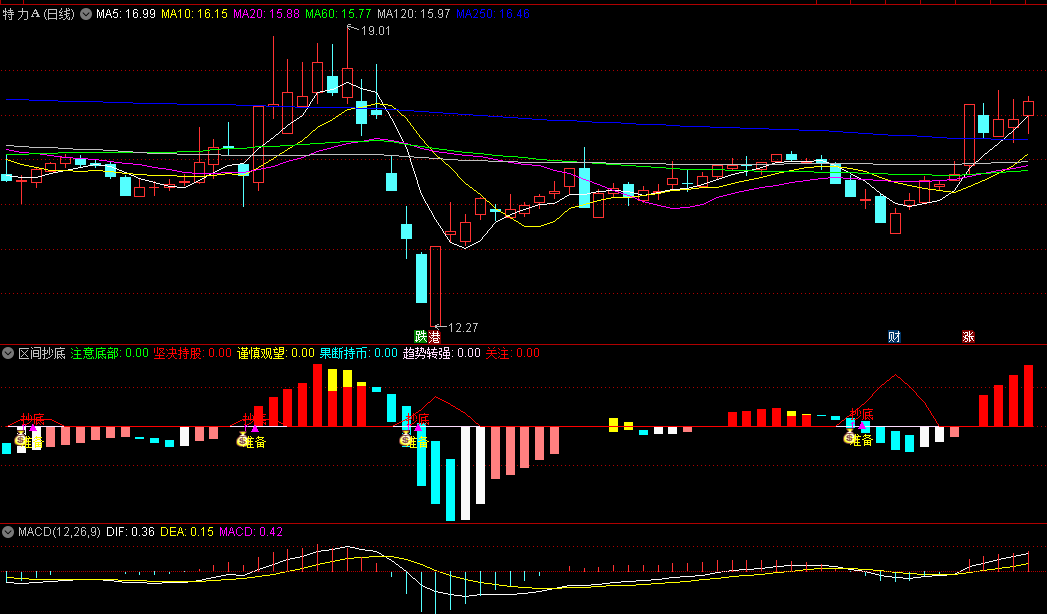Select the magenta MA20: 15.88 label
Viewport: 1047px width, 614px height.
(266, 14)
